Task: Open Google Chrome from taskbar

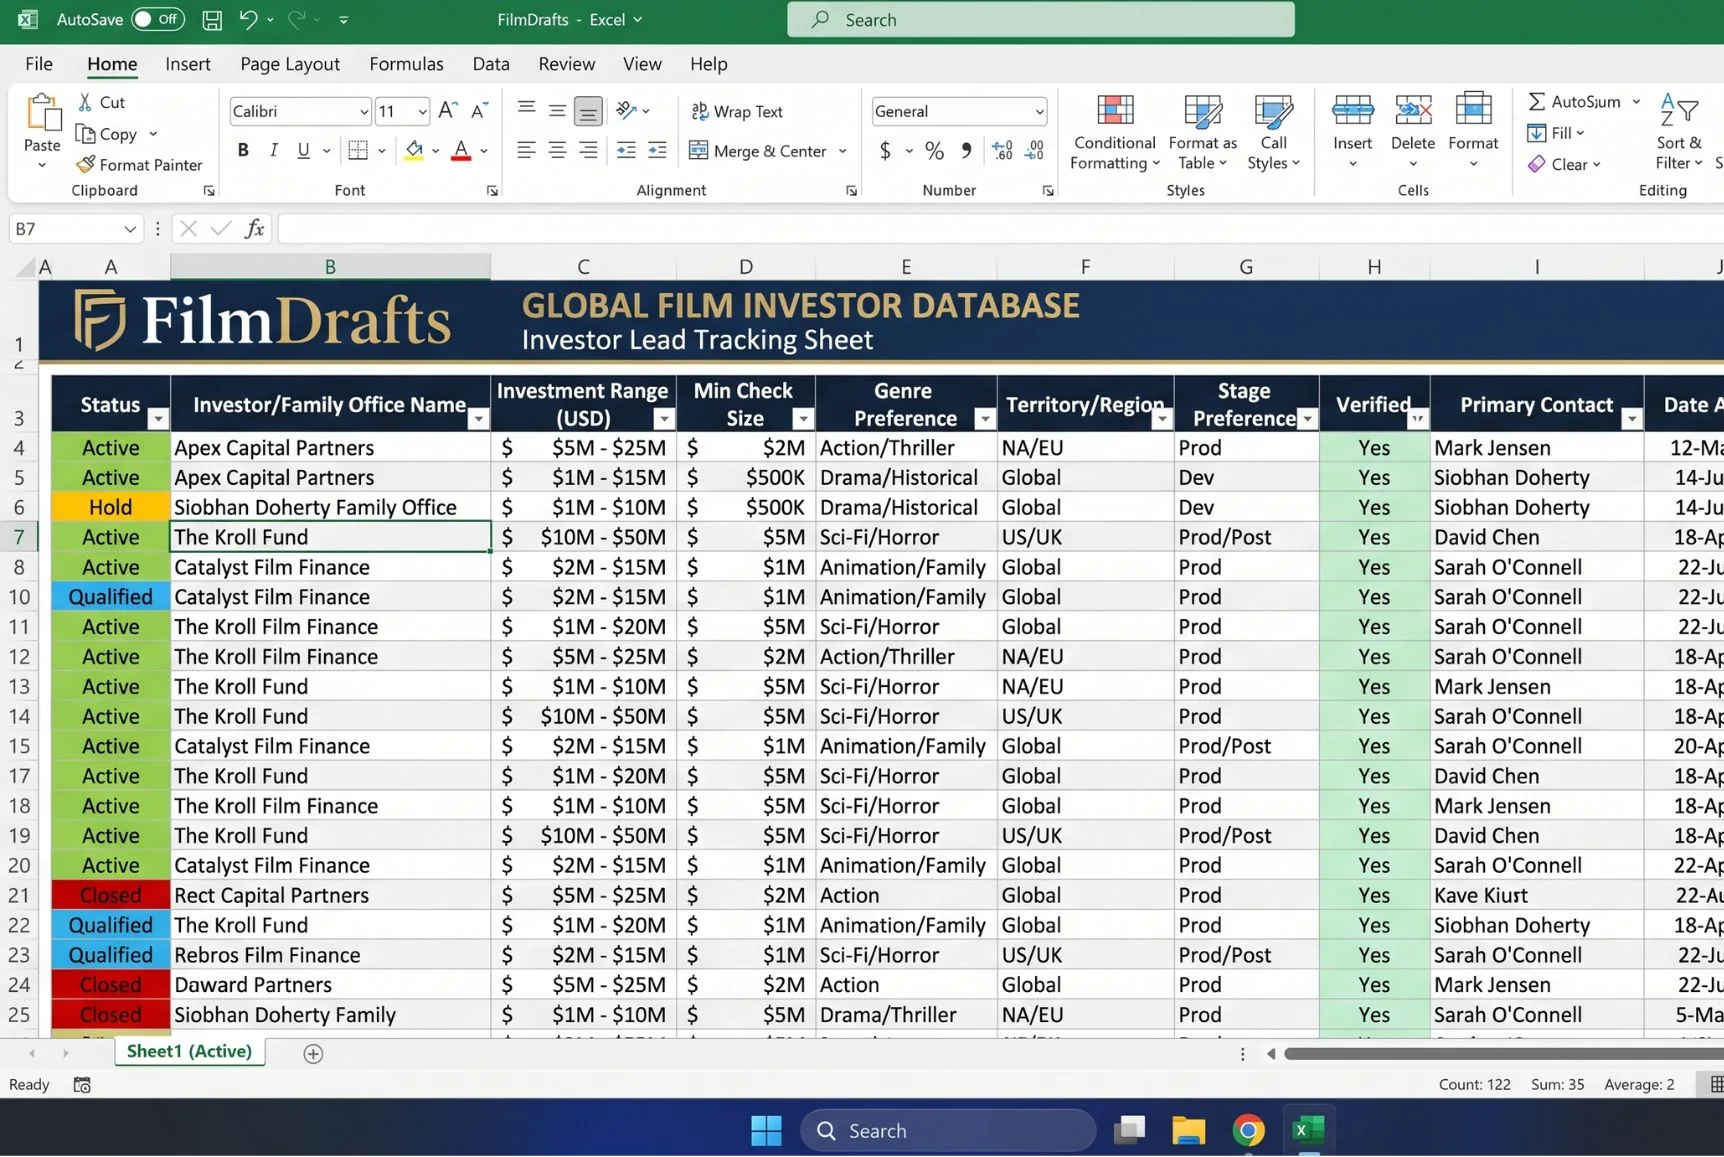Action: tap(1248, 1130)
